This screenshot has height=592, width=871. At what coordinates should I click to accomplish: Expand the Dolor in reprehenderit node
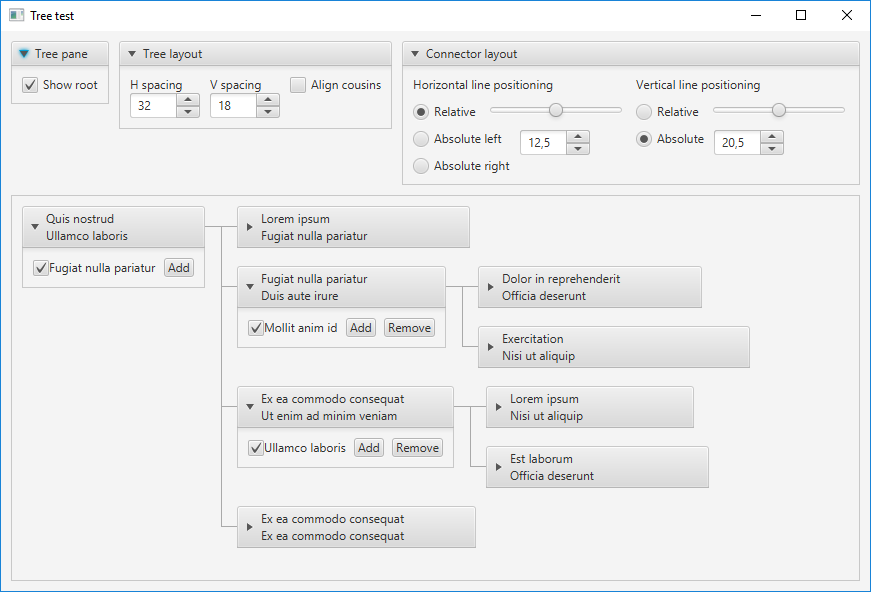[490, 287]
